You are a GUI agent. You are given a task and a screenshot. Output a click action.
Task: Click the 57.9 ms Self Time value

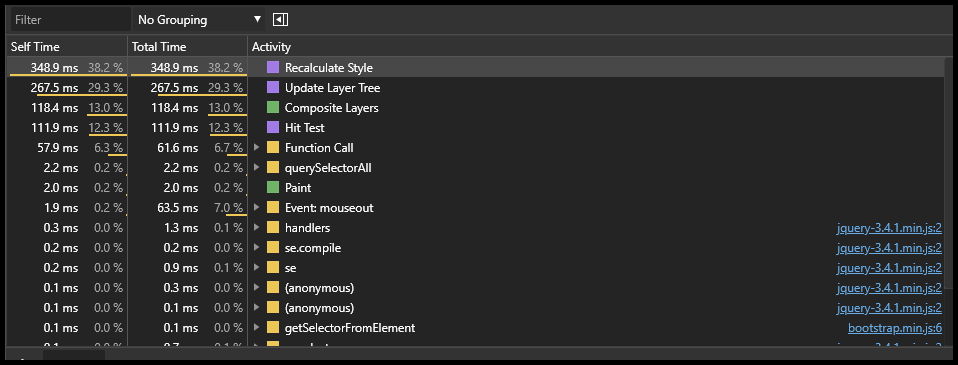click(59, 147)
